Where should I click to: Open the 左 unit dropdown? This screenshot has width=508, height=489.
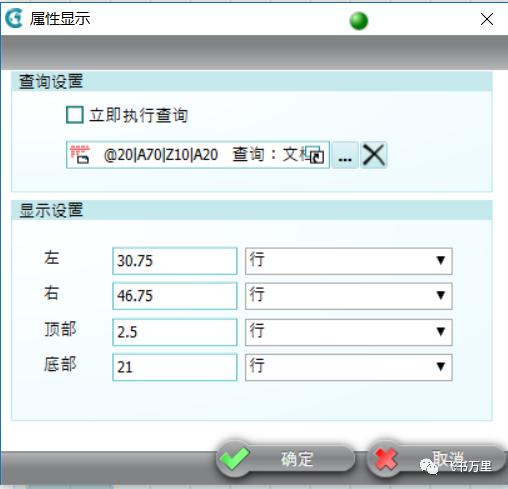pyautogui.click(x=349, y=261)
